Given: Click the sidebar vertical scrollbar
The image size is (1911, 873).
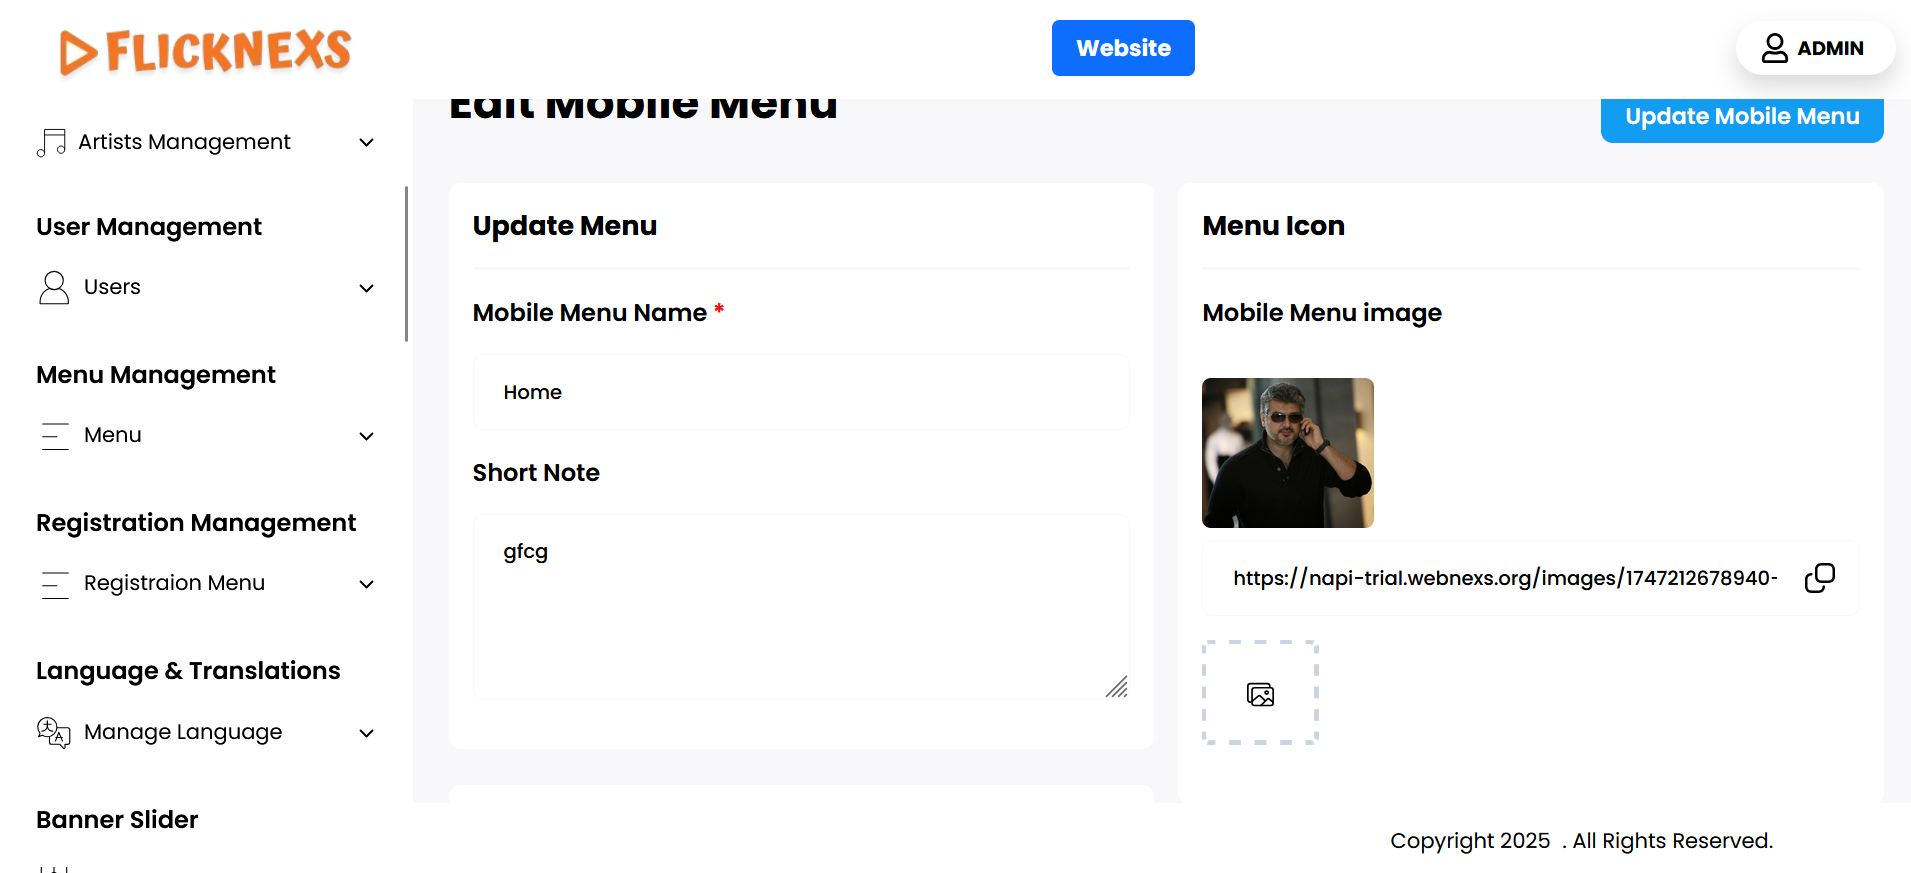Looking at the screenshot, I should coord(406,264).
